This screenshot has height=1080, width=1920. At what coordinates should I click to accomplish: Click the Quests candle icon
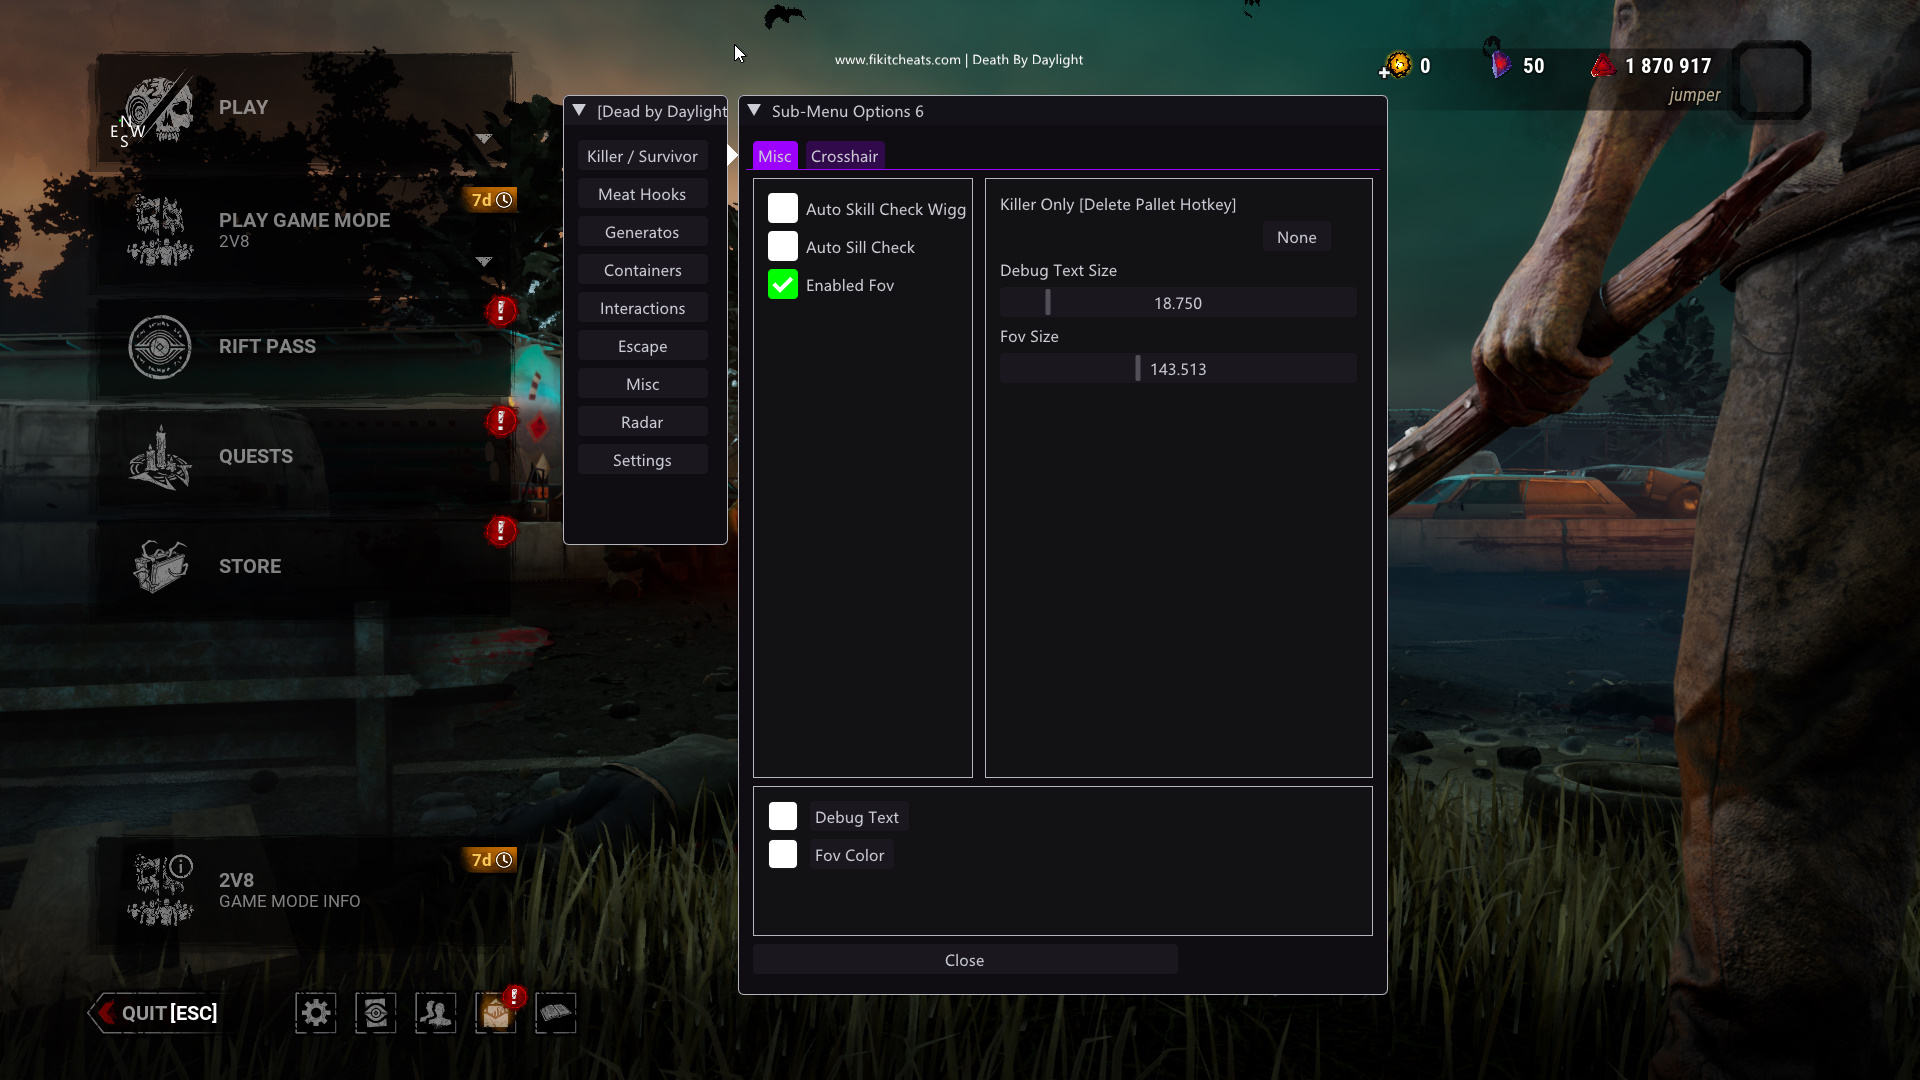coord(160,457)
